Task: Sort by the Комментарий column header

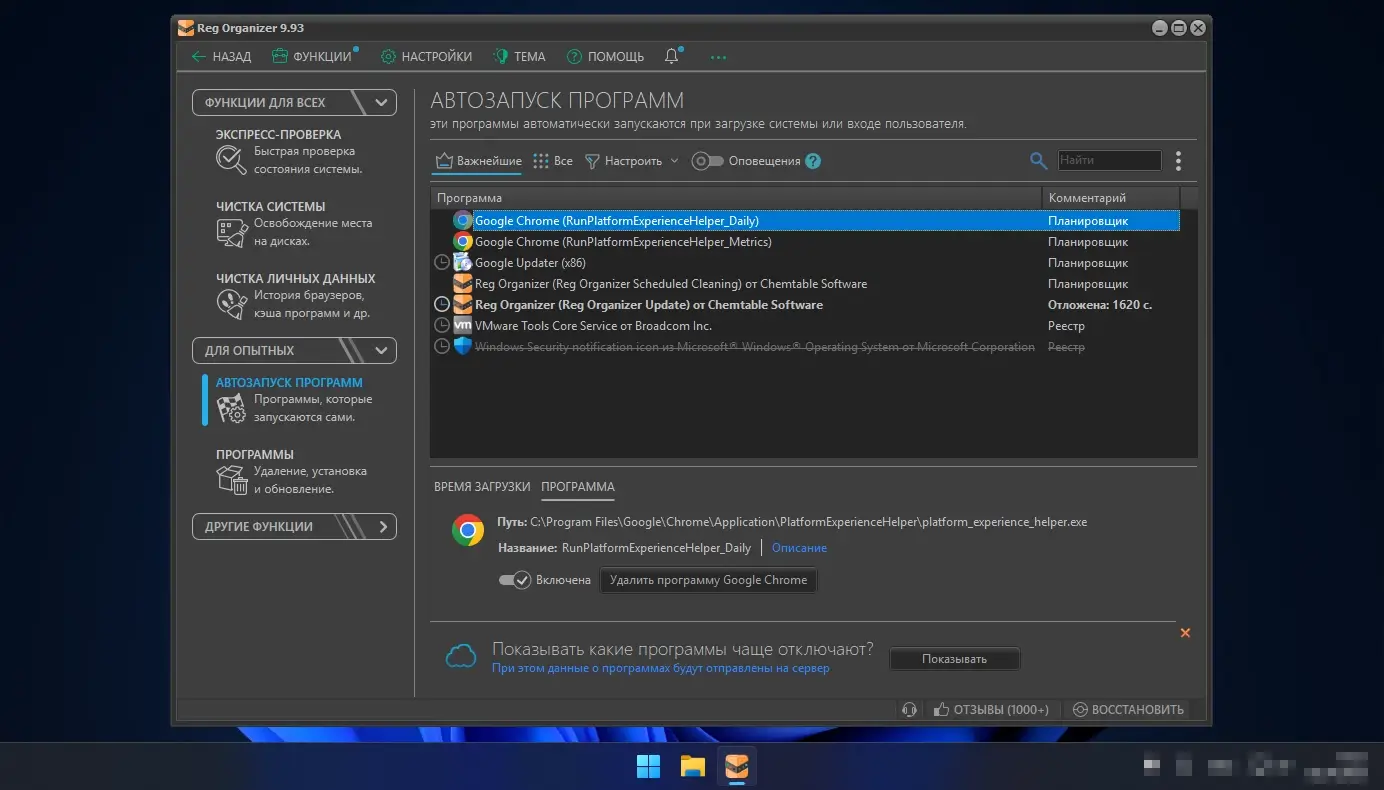Action: click(1111, 198)
